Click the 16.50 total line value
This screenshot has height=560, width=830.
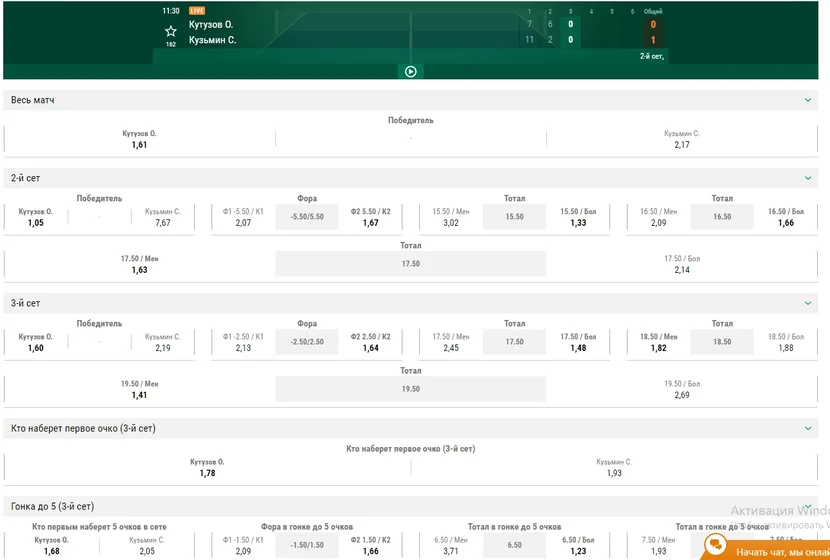point(722,217)
